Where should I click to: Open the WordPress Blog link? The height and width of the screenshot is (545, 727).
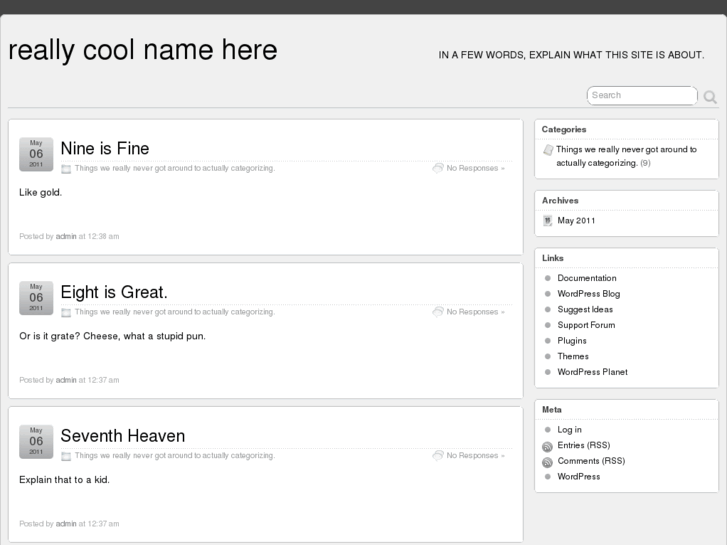click(x=589, y=294)
